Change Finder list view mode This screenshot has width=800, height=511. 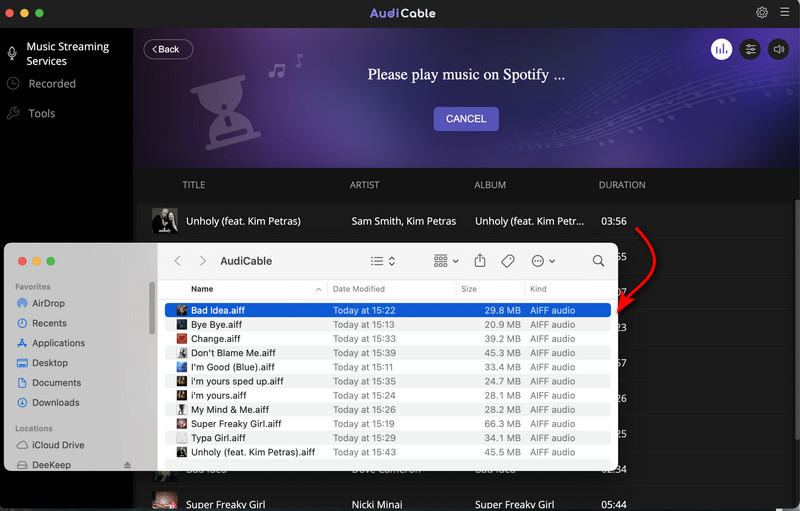point(383,261)
